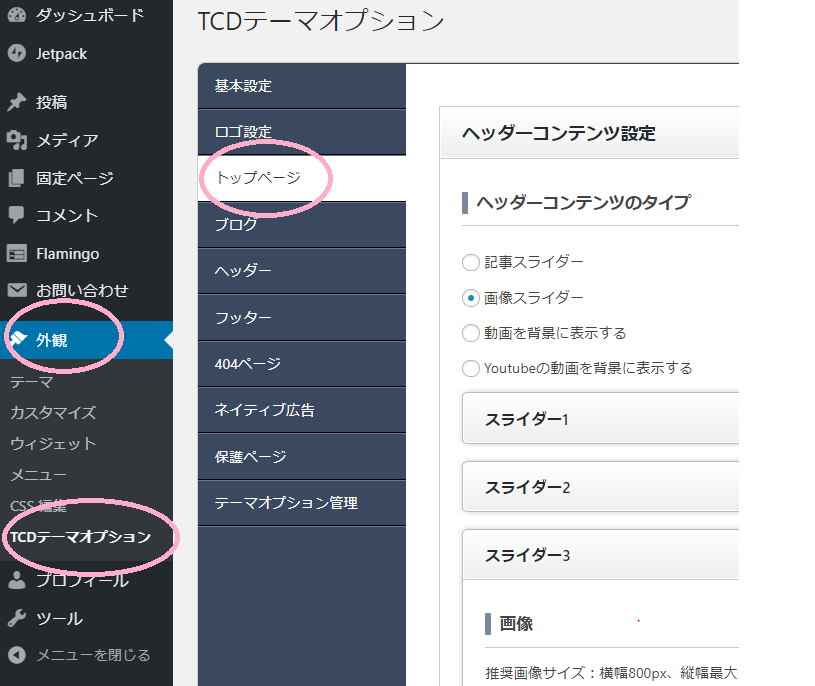Image resolution: width=815 pixels, height=686 pixels.
Task: Click the Flamingo form icon
Action: pos(17,254)
